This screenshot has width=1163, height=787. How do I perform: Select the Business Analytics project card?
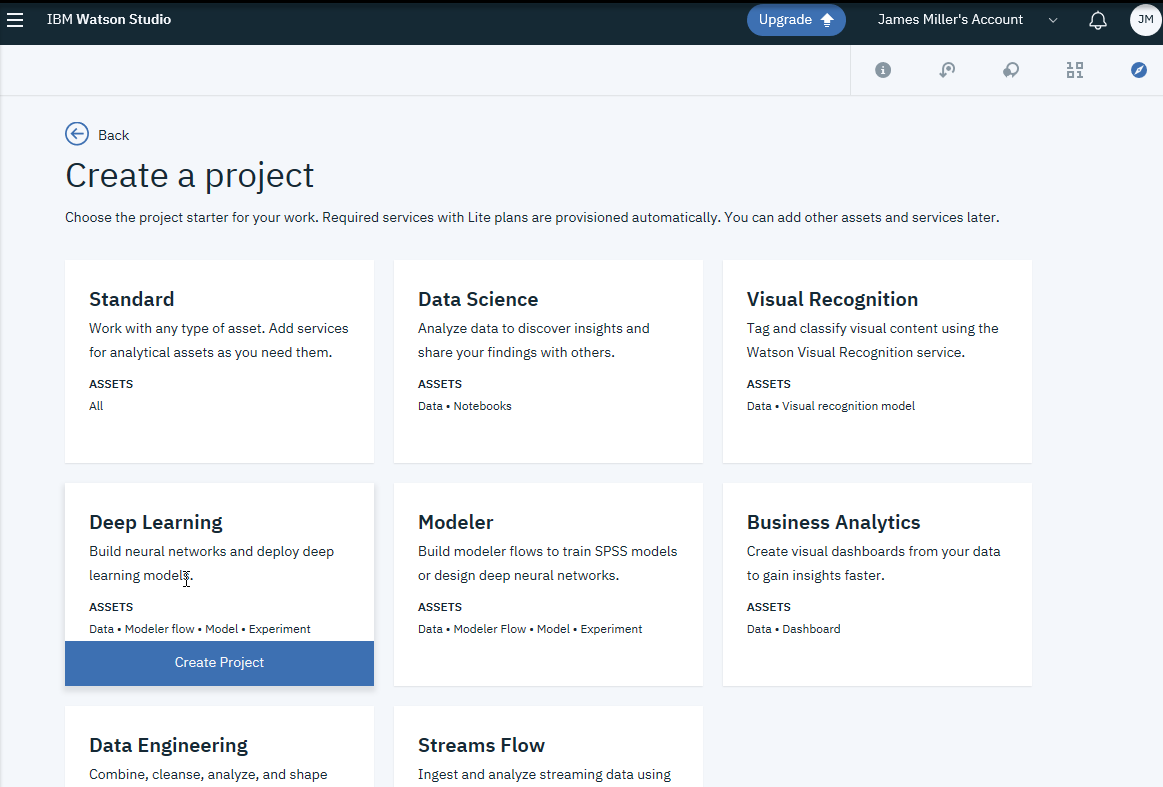point(877,585)
